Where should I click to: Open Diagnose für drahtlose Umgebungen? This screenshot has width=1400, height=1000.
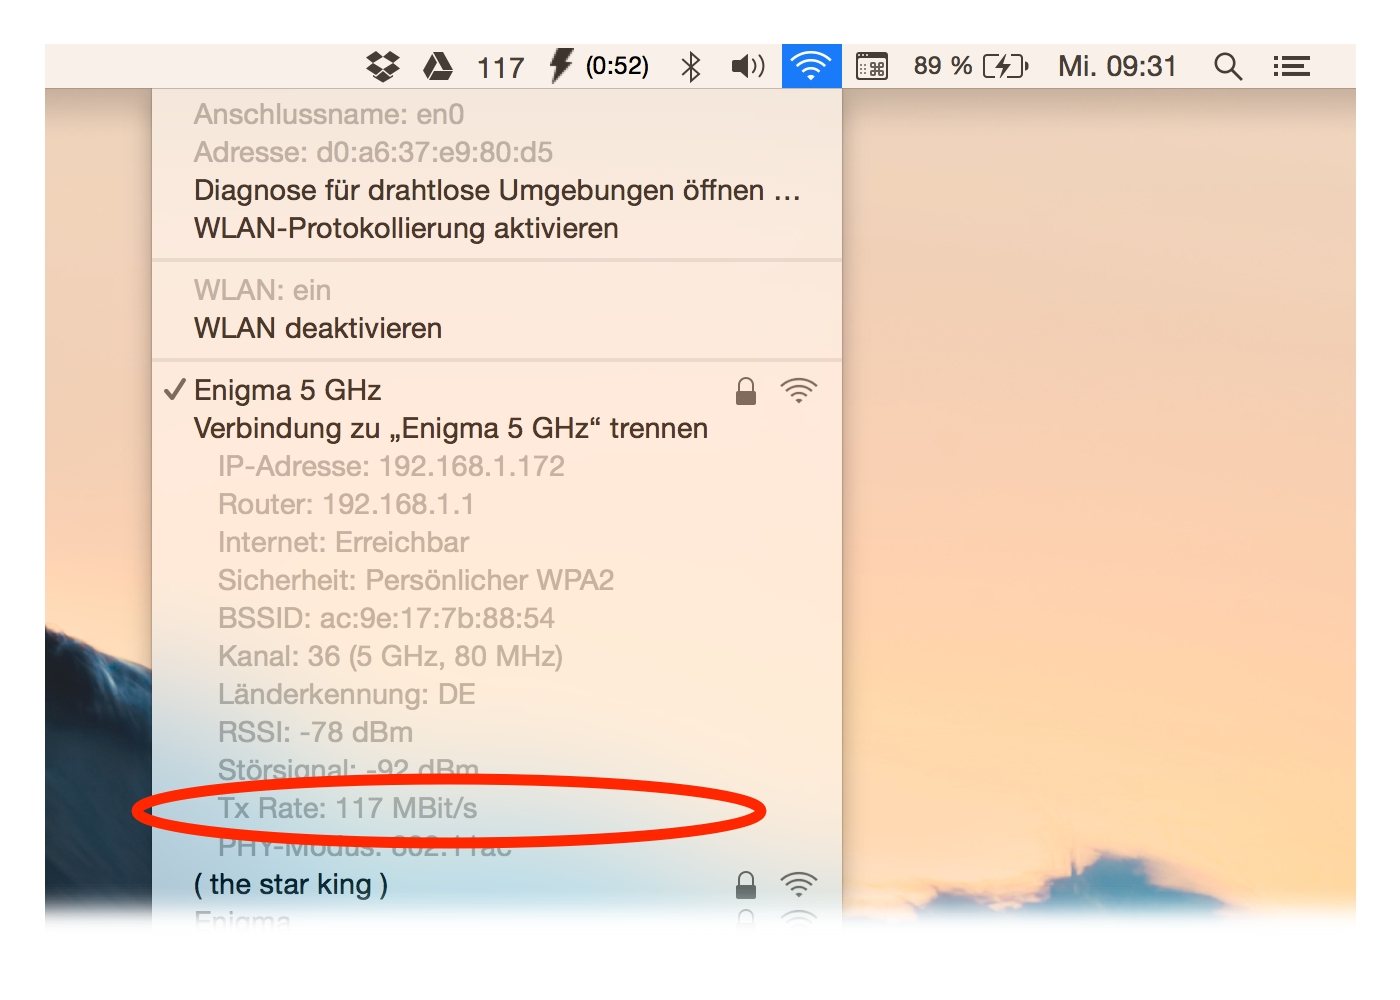tap(497, 190)
